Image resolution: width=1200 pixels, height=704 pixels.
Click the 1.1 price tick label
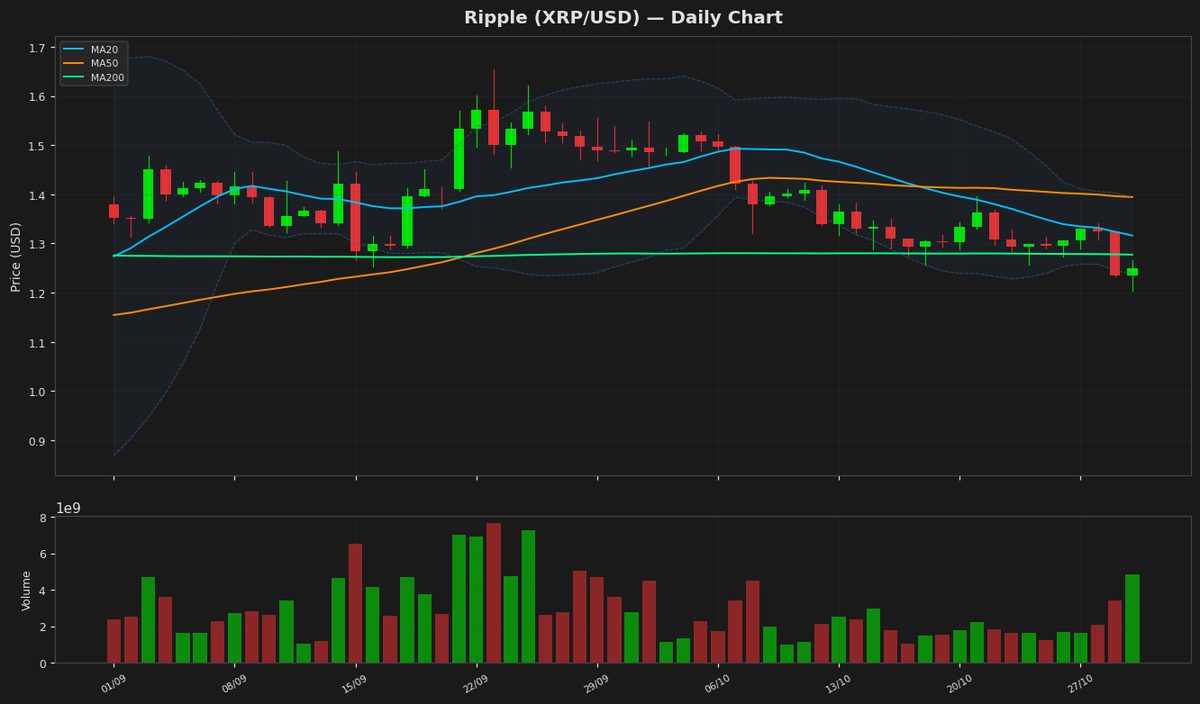click(38, 343)
